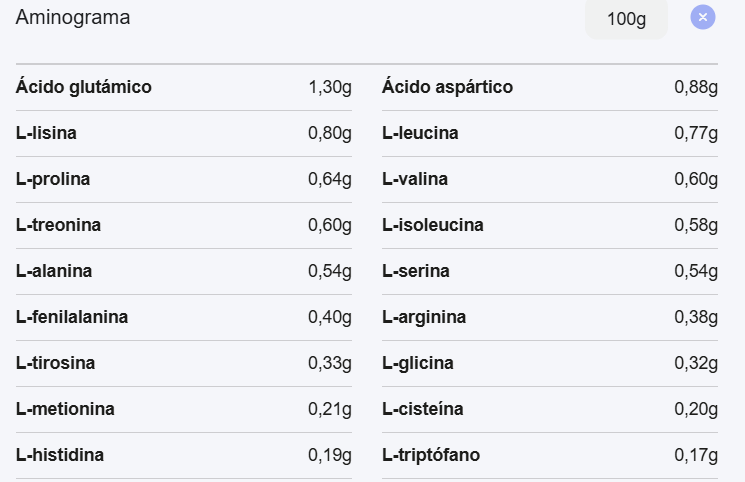
Task: Click the L-leucina amino acid label
Action: pos(420,133)
